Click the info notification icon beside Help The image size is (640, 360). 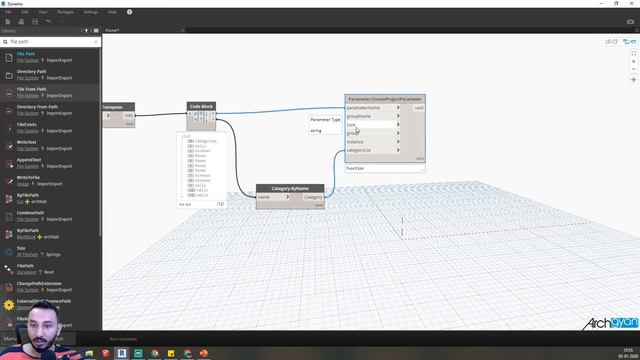[x=129, y=12]
